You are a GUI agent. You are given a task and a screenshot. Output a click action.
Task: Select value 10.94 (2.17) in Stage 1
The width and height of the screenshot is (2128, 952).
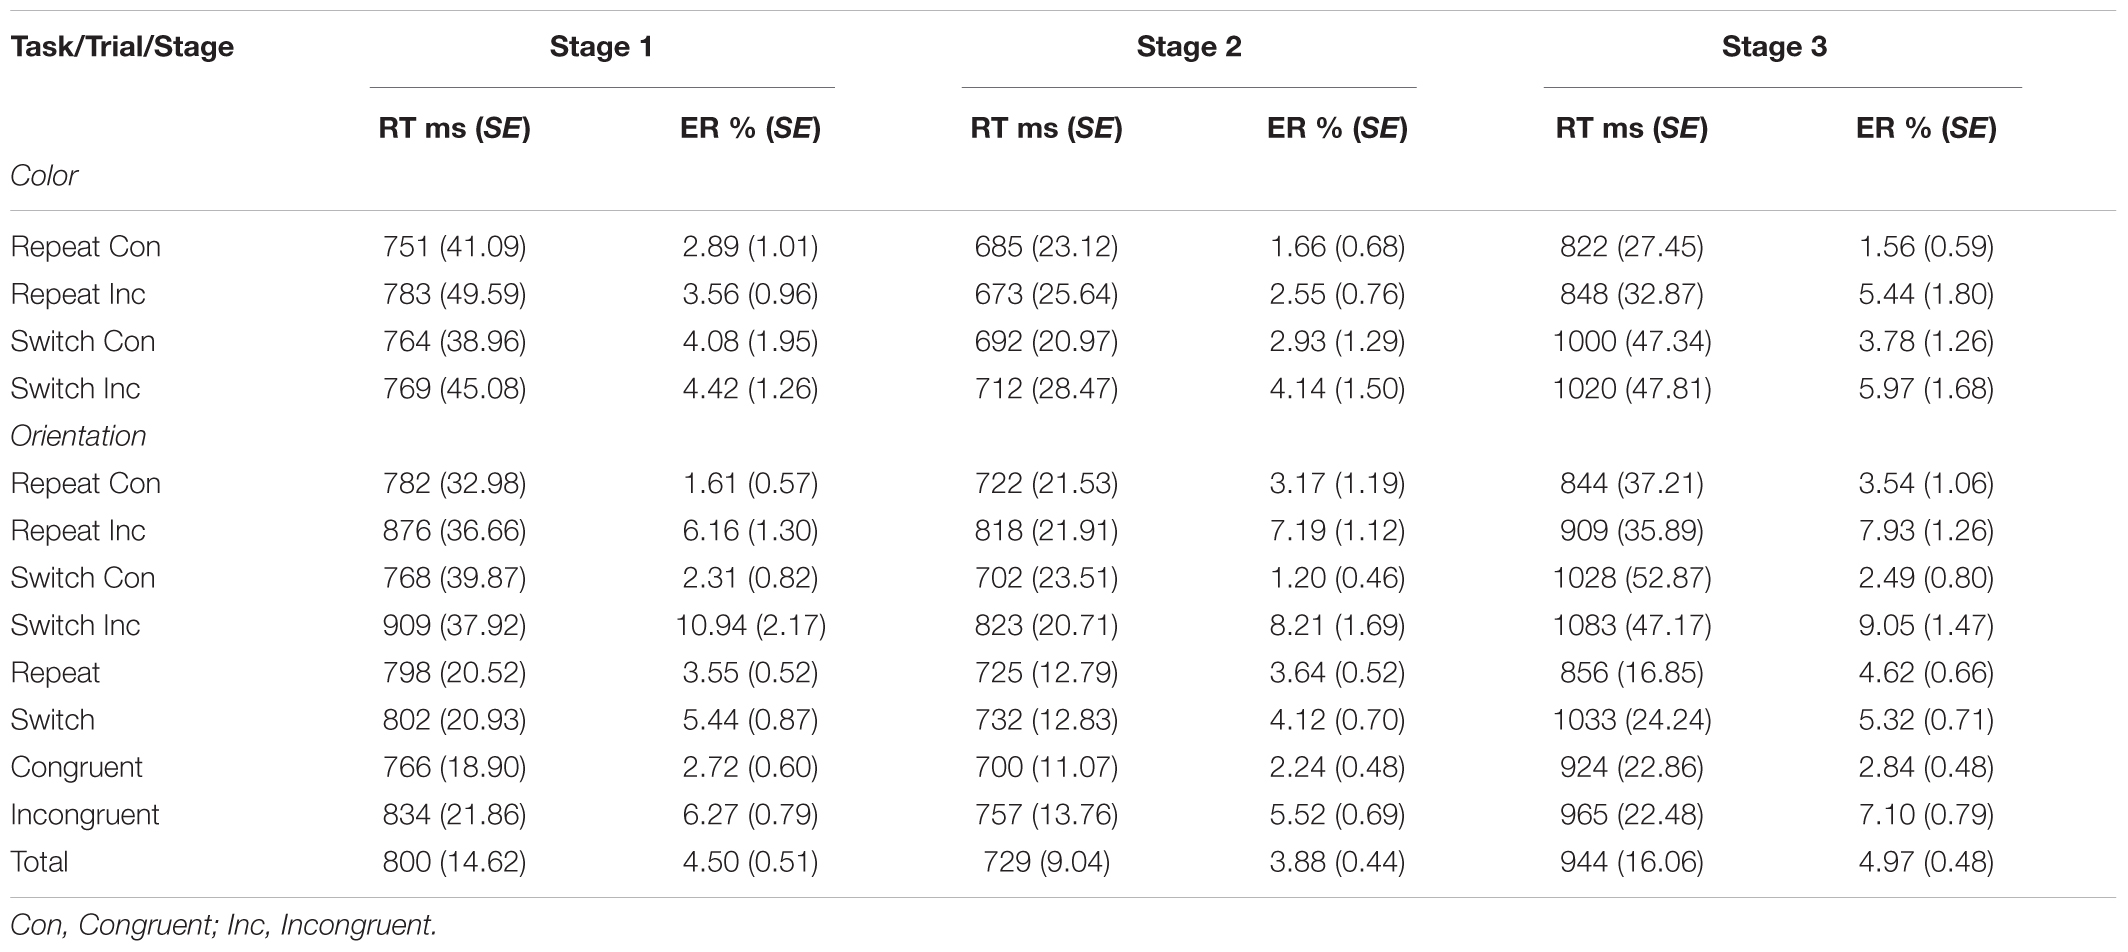[x=750, y=626]
